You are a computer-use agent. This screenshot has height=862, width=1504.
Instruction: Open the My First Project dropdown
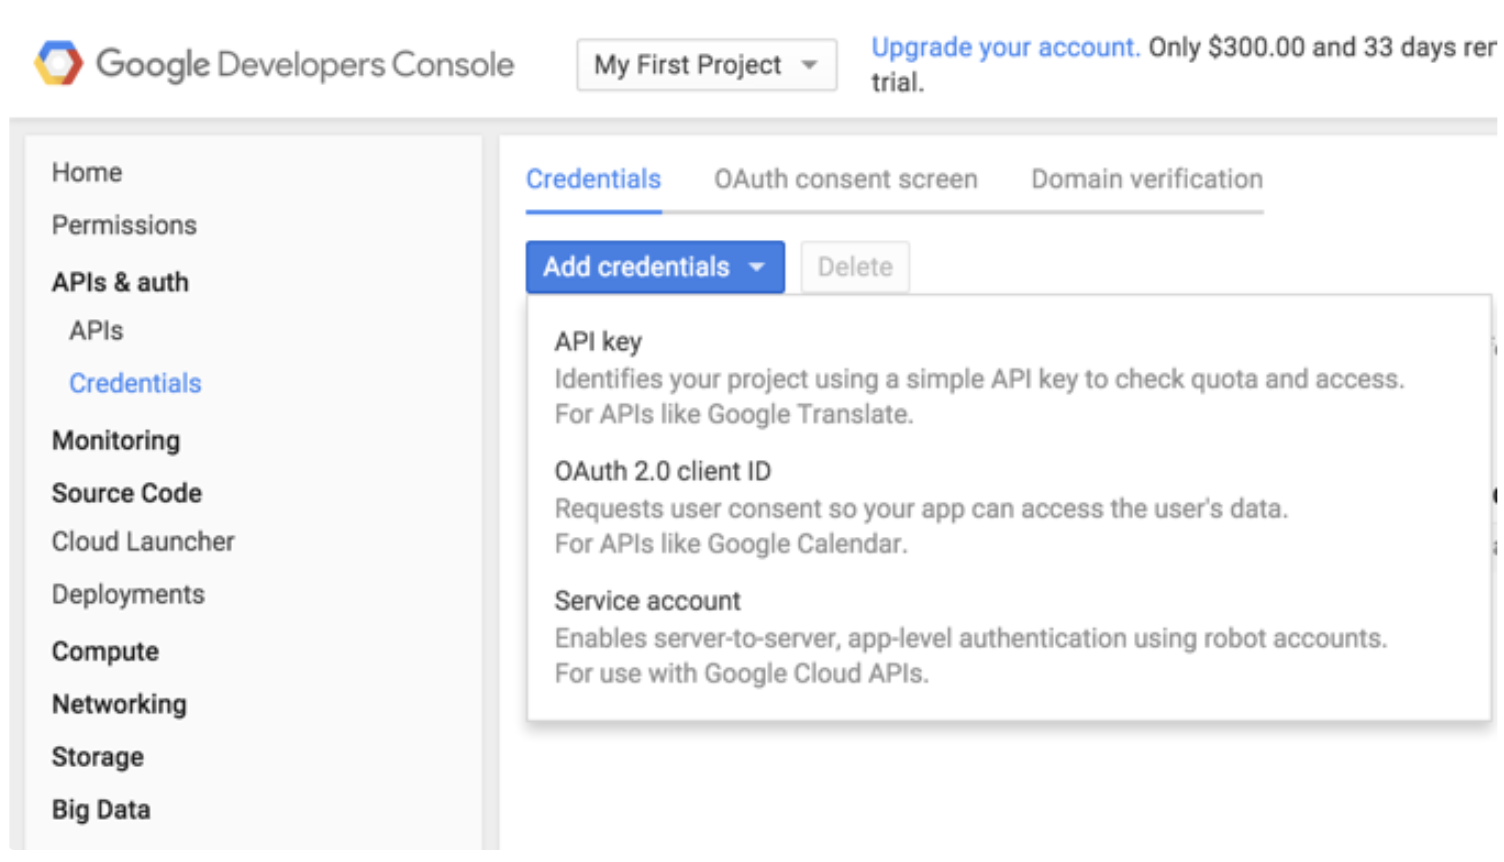point(706,65)
